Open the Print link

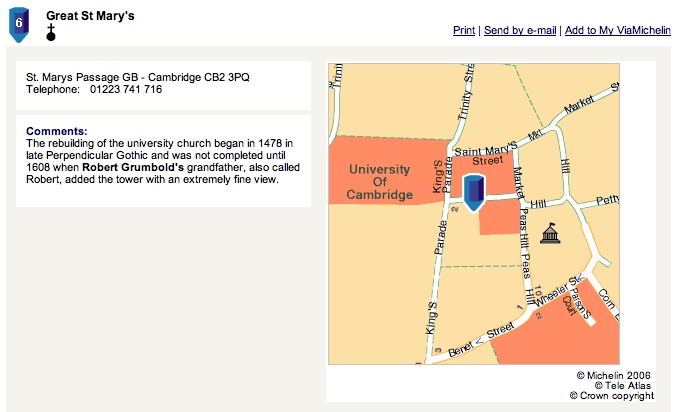pos(464,30)
